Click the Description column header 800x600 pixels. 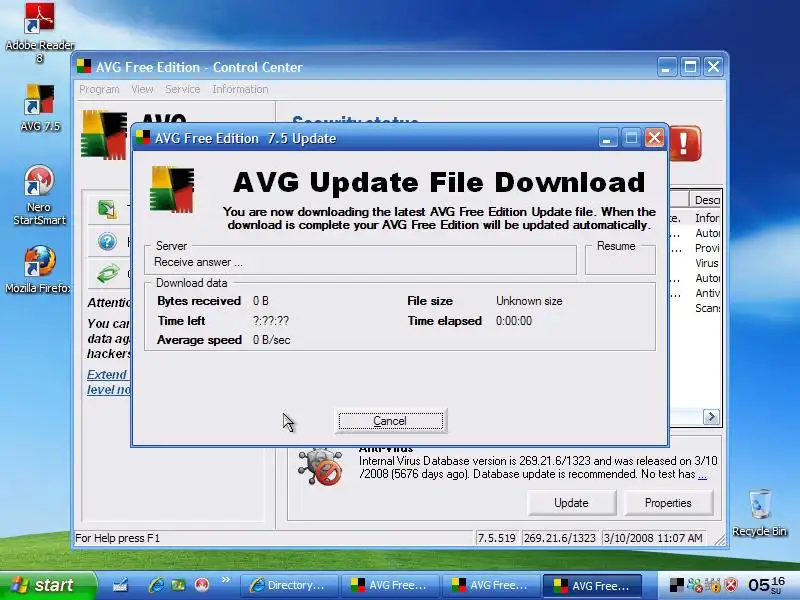point(705,199)
